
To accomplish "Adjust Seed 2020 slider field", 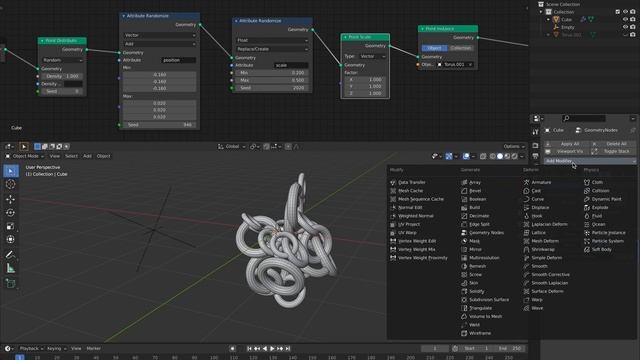I will [x=272, y=88].
